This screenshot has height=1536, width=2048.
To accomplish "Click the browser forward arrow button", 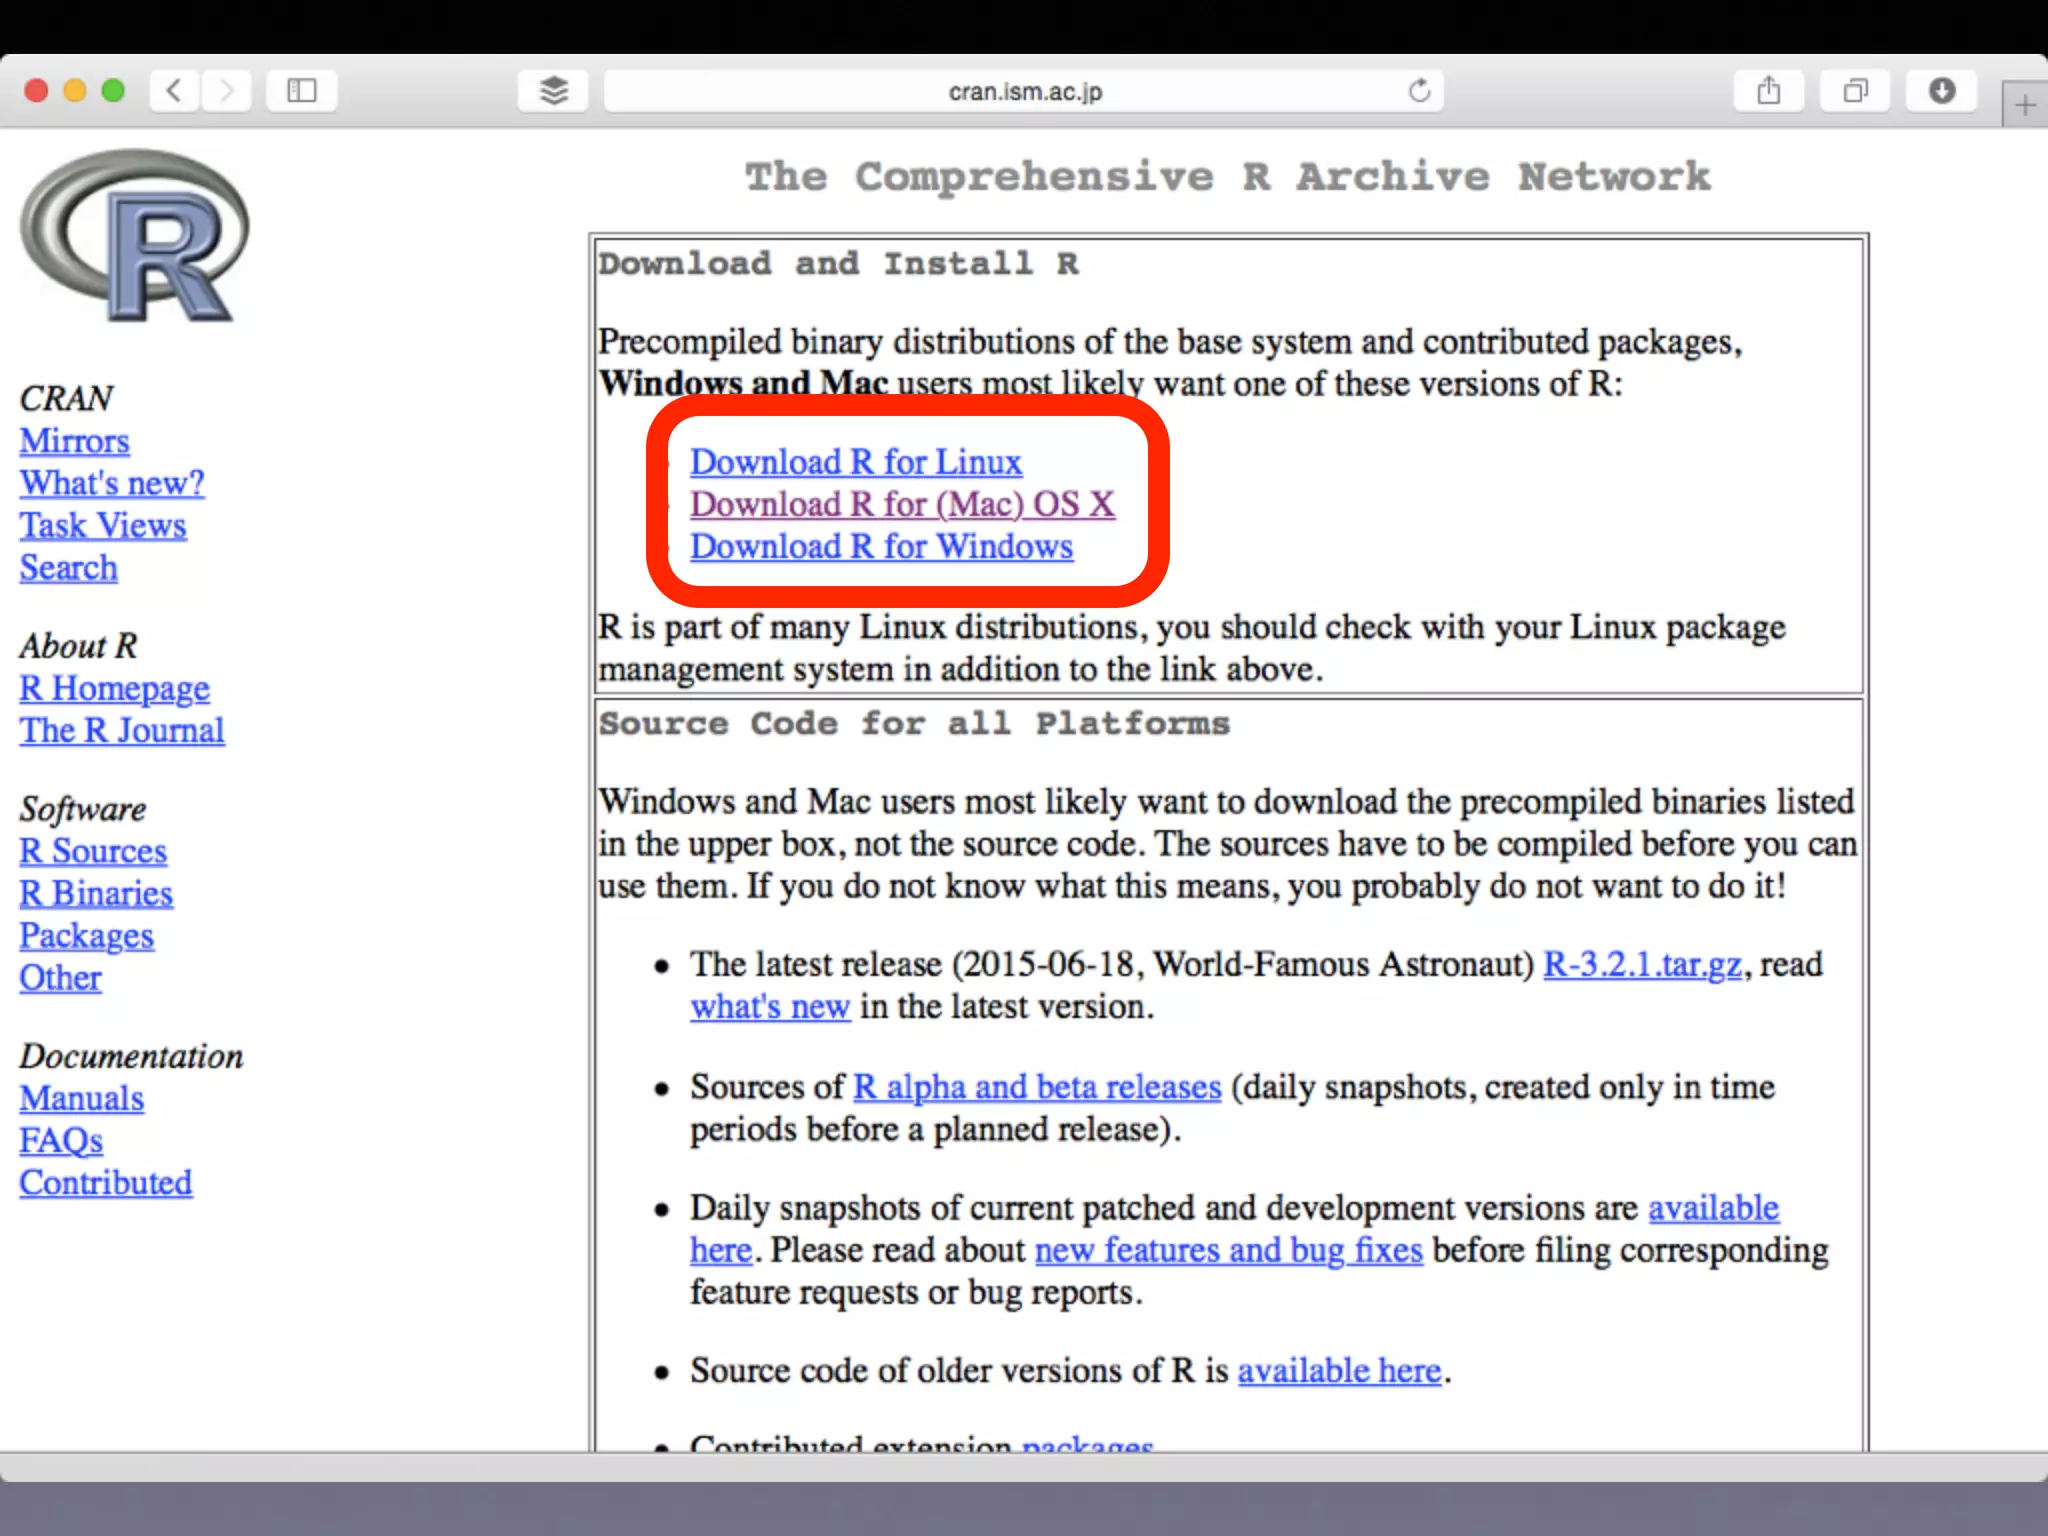I will pos(227,91).
